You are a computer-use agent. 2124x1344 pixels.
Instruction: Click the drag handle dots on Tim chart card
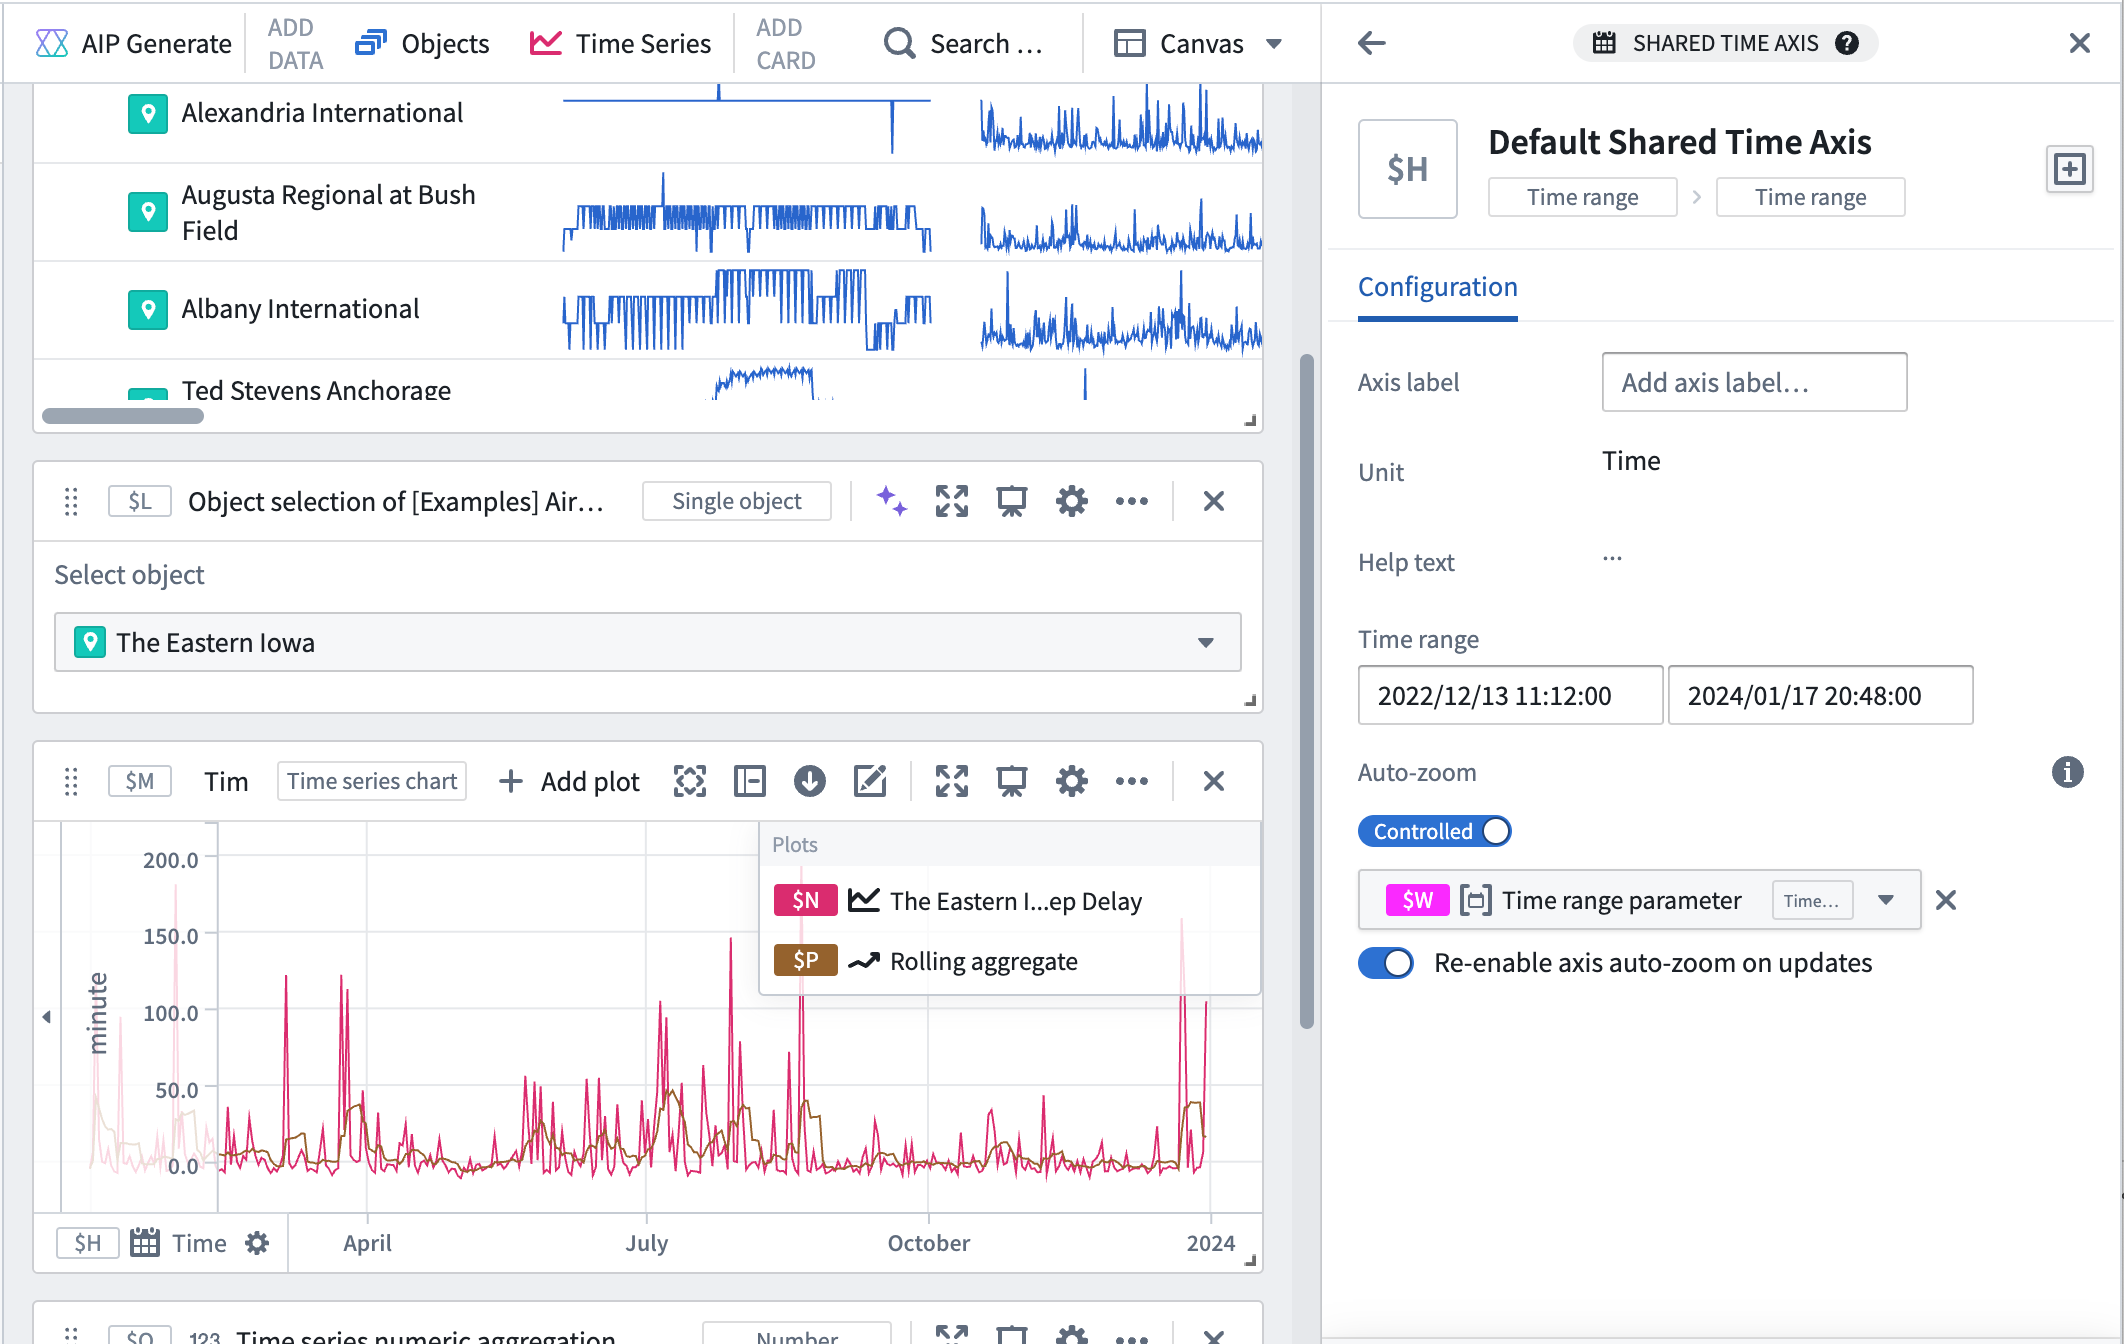[x=73, y=780]
